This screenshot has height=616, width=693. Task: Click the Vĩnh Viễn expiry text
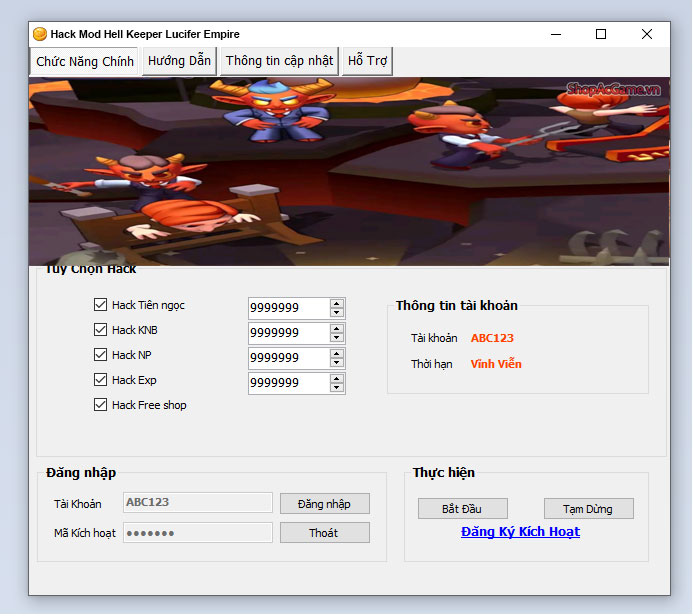496,364
